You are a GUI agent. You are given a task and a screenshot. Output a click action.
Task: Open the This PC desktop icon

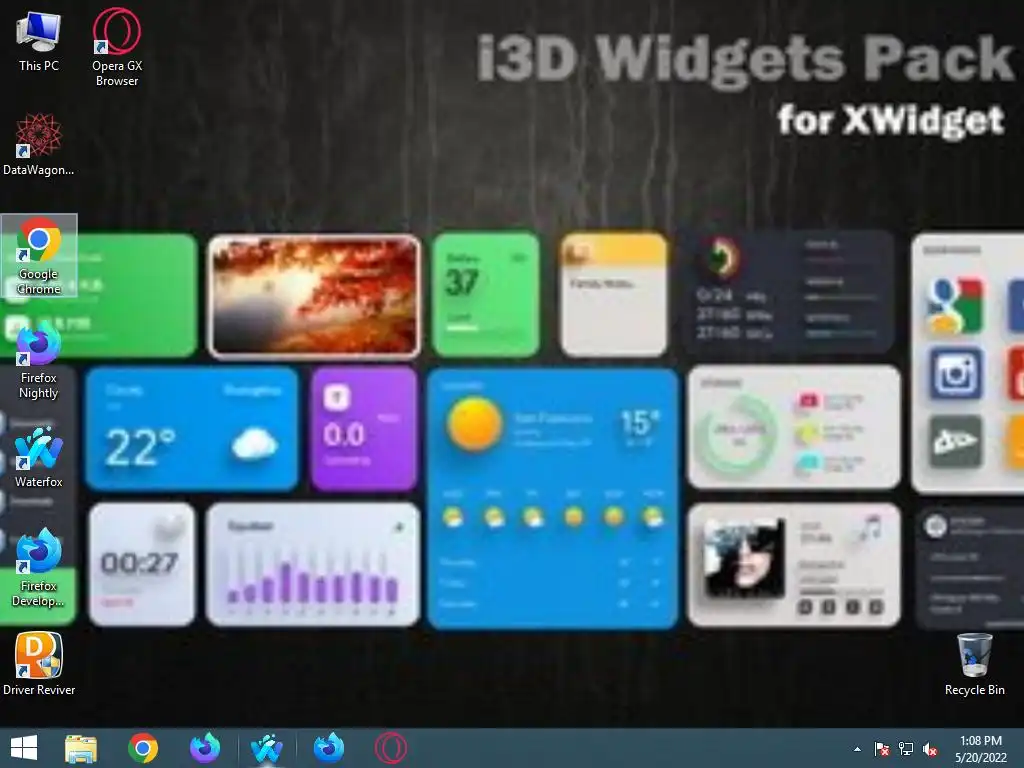pyautogui.click(x=39, y=40)
